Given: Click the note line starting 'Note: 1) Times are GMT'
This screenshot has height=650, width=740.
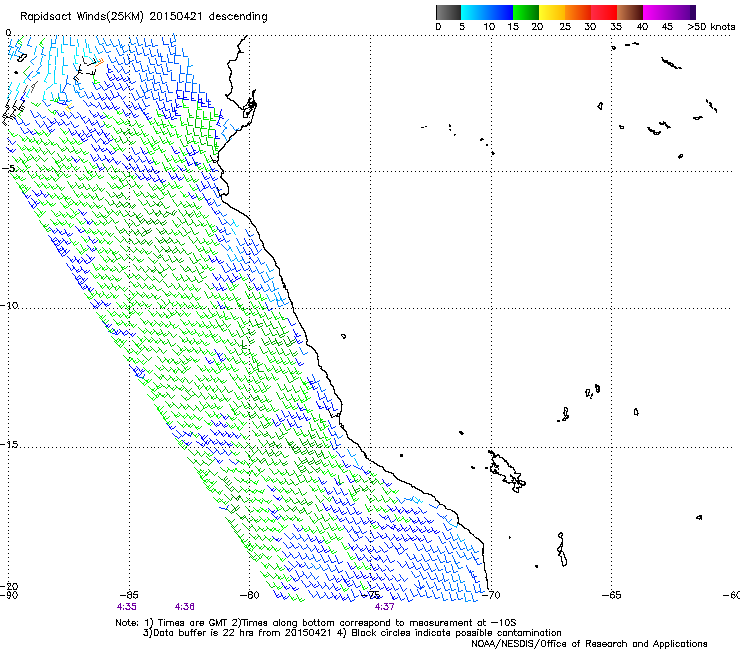Looking at the screenshot, I should click(316, 623).
